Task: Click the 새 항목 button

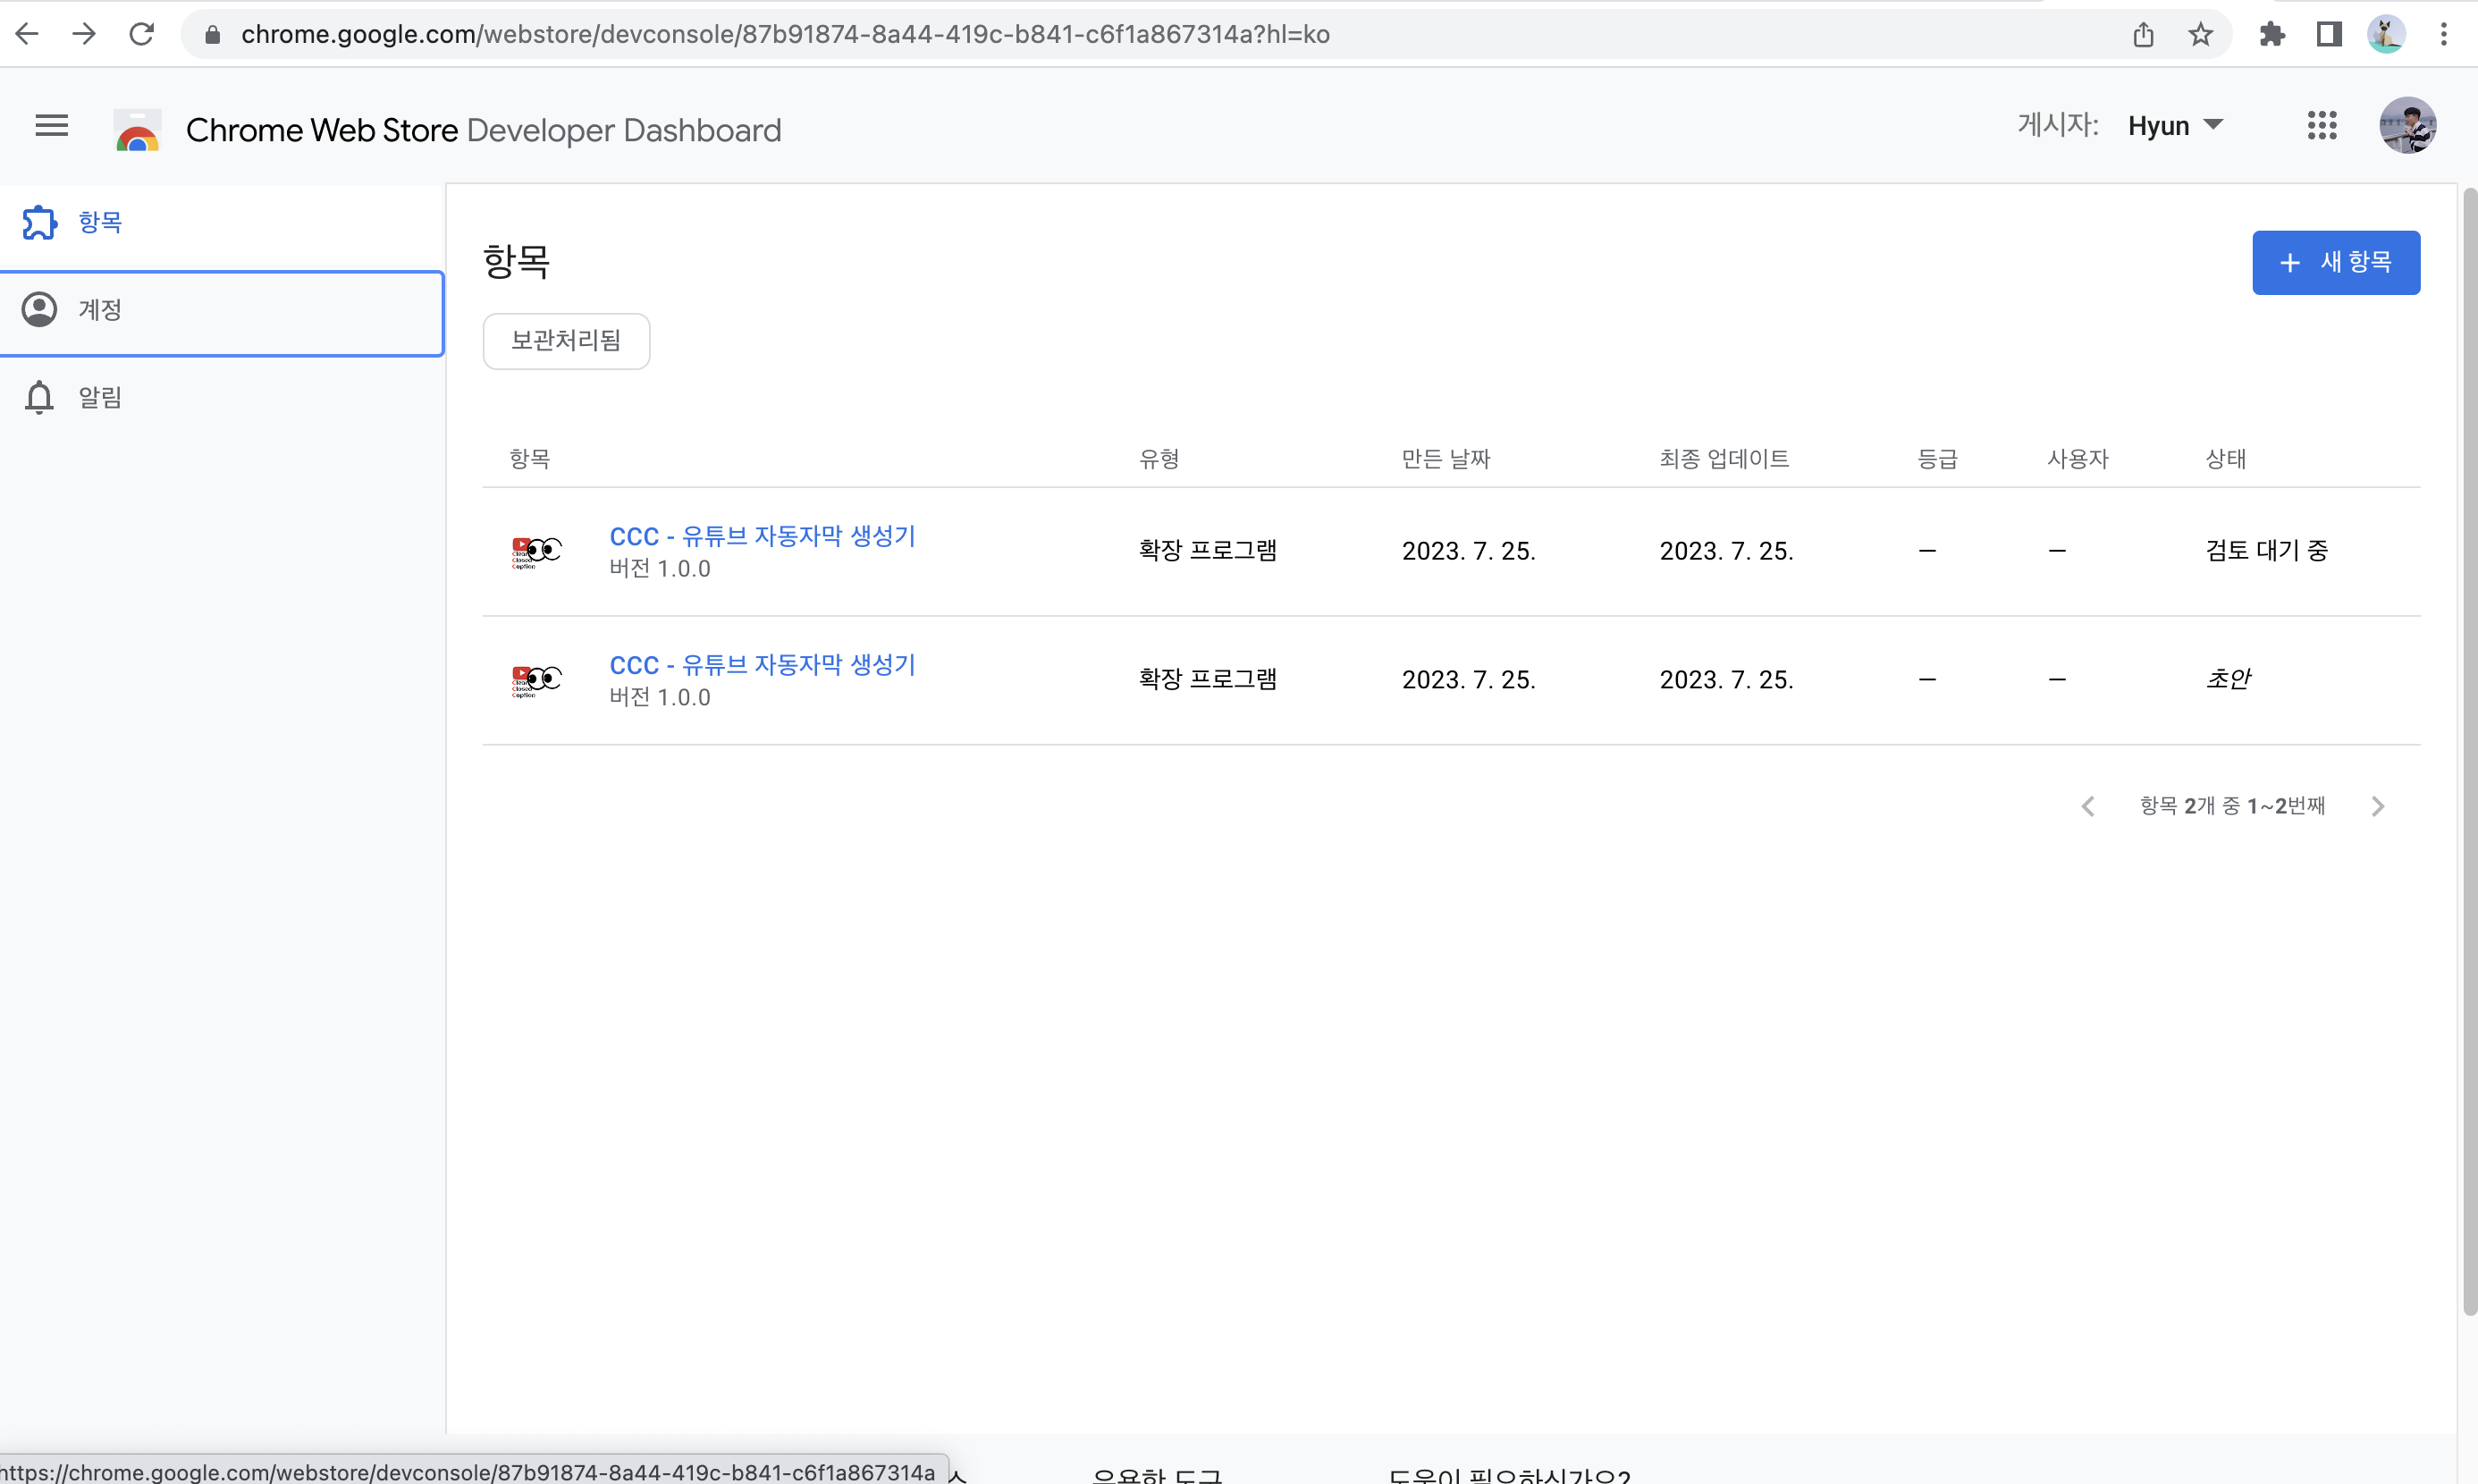Action: tap(2335, 263)
